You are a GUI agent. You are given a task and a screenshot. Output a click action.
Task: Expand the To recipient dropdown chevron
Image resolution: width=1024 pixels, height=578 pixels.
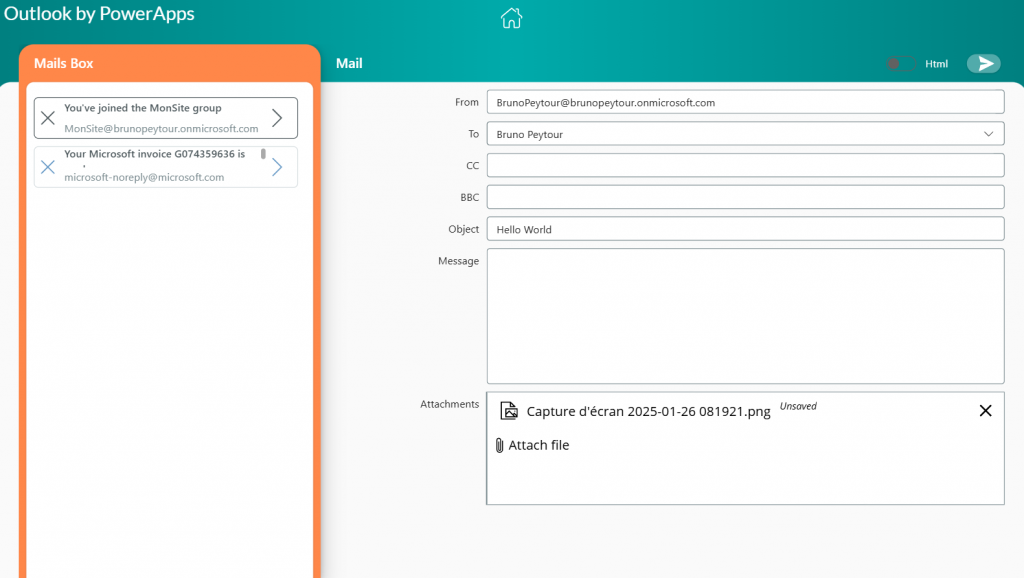pyautogui.click(x=989, y=133)
